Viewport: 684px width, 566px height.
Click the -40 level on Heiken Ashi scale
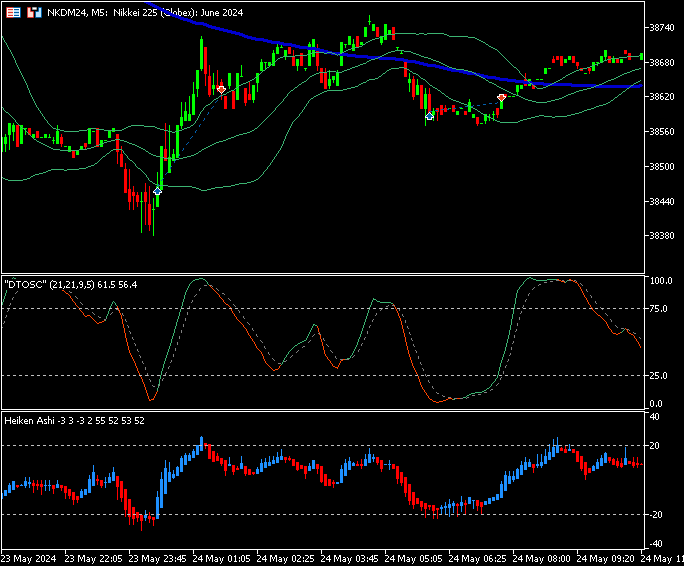tap(656, 544)
